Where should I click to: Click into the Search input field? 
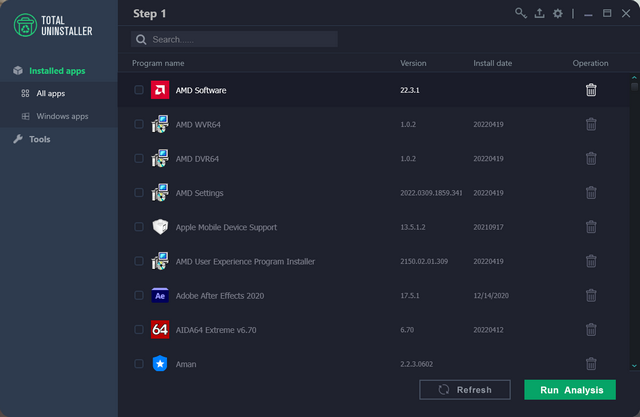(240, 39)
